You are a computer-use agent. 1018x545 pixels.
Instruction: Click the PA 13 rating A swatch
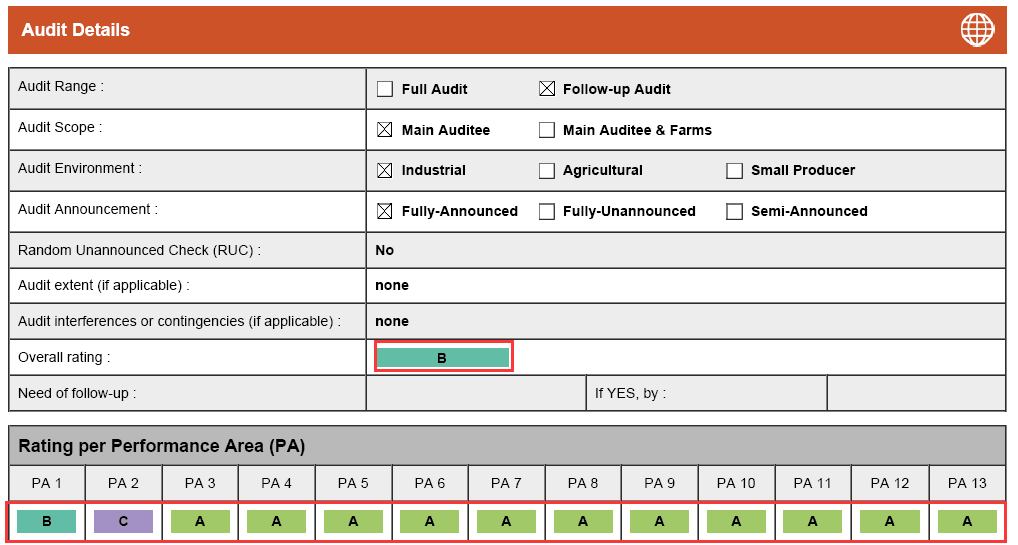967,521
